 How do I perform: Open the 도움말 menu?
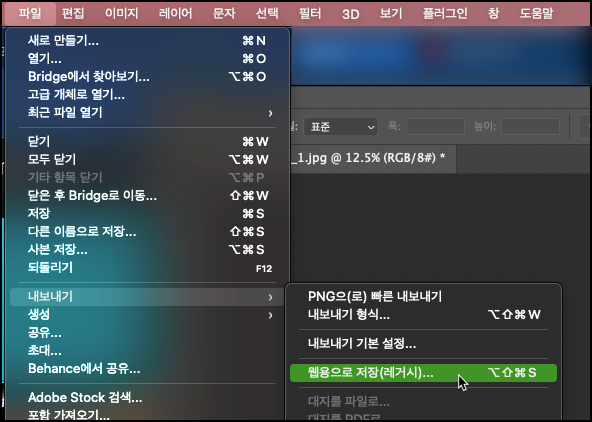point(536,14)
